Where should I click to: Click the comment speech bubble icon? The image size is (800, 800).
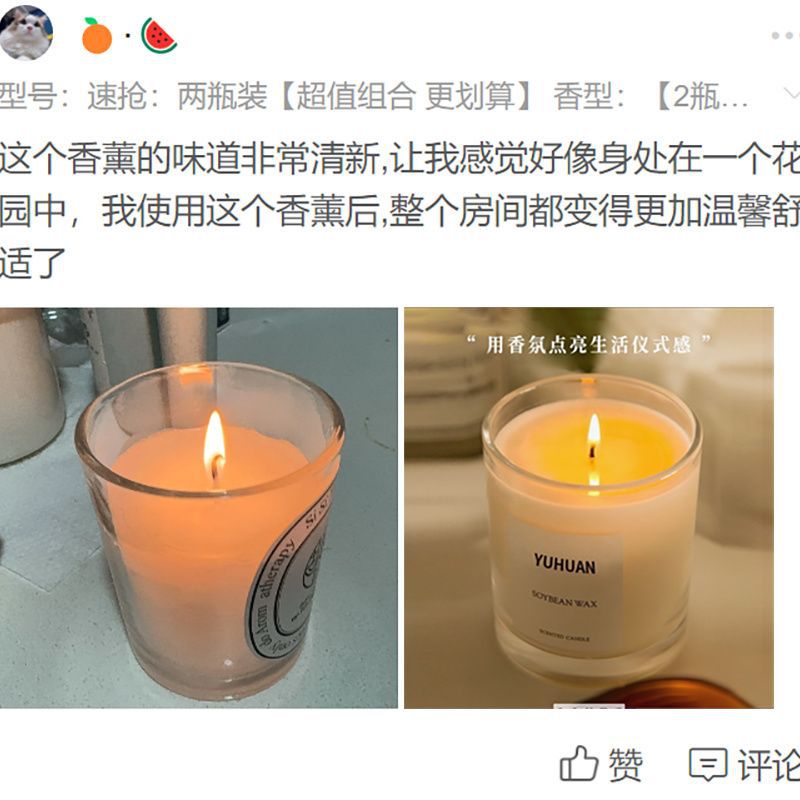[x=708, y=764]
